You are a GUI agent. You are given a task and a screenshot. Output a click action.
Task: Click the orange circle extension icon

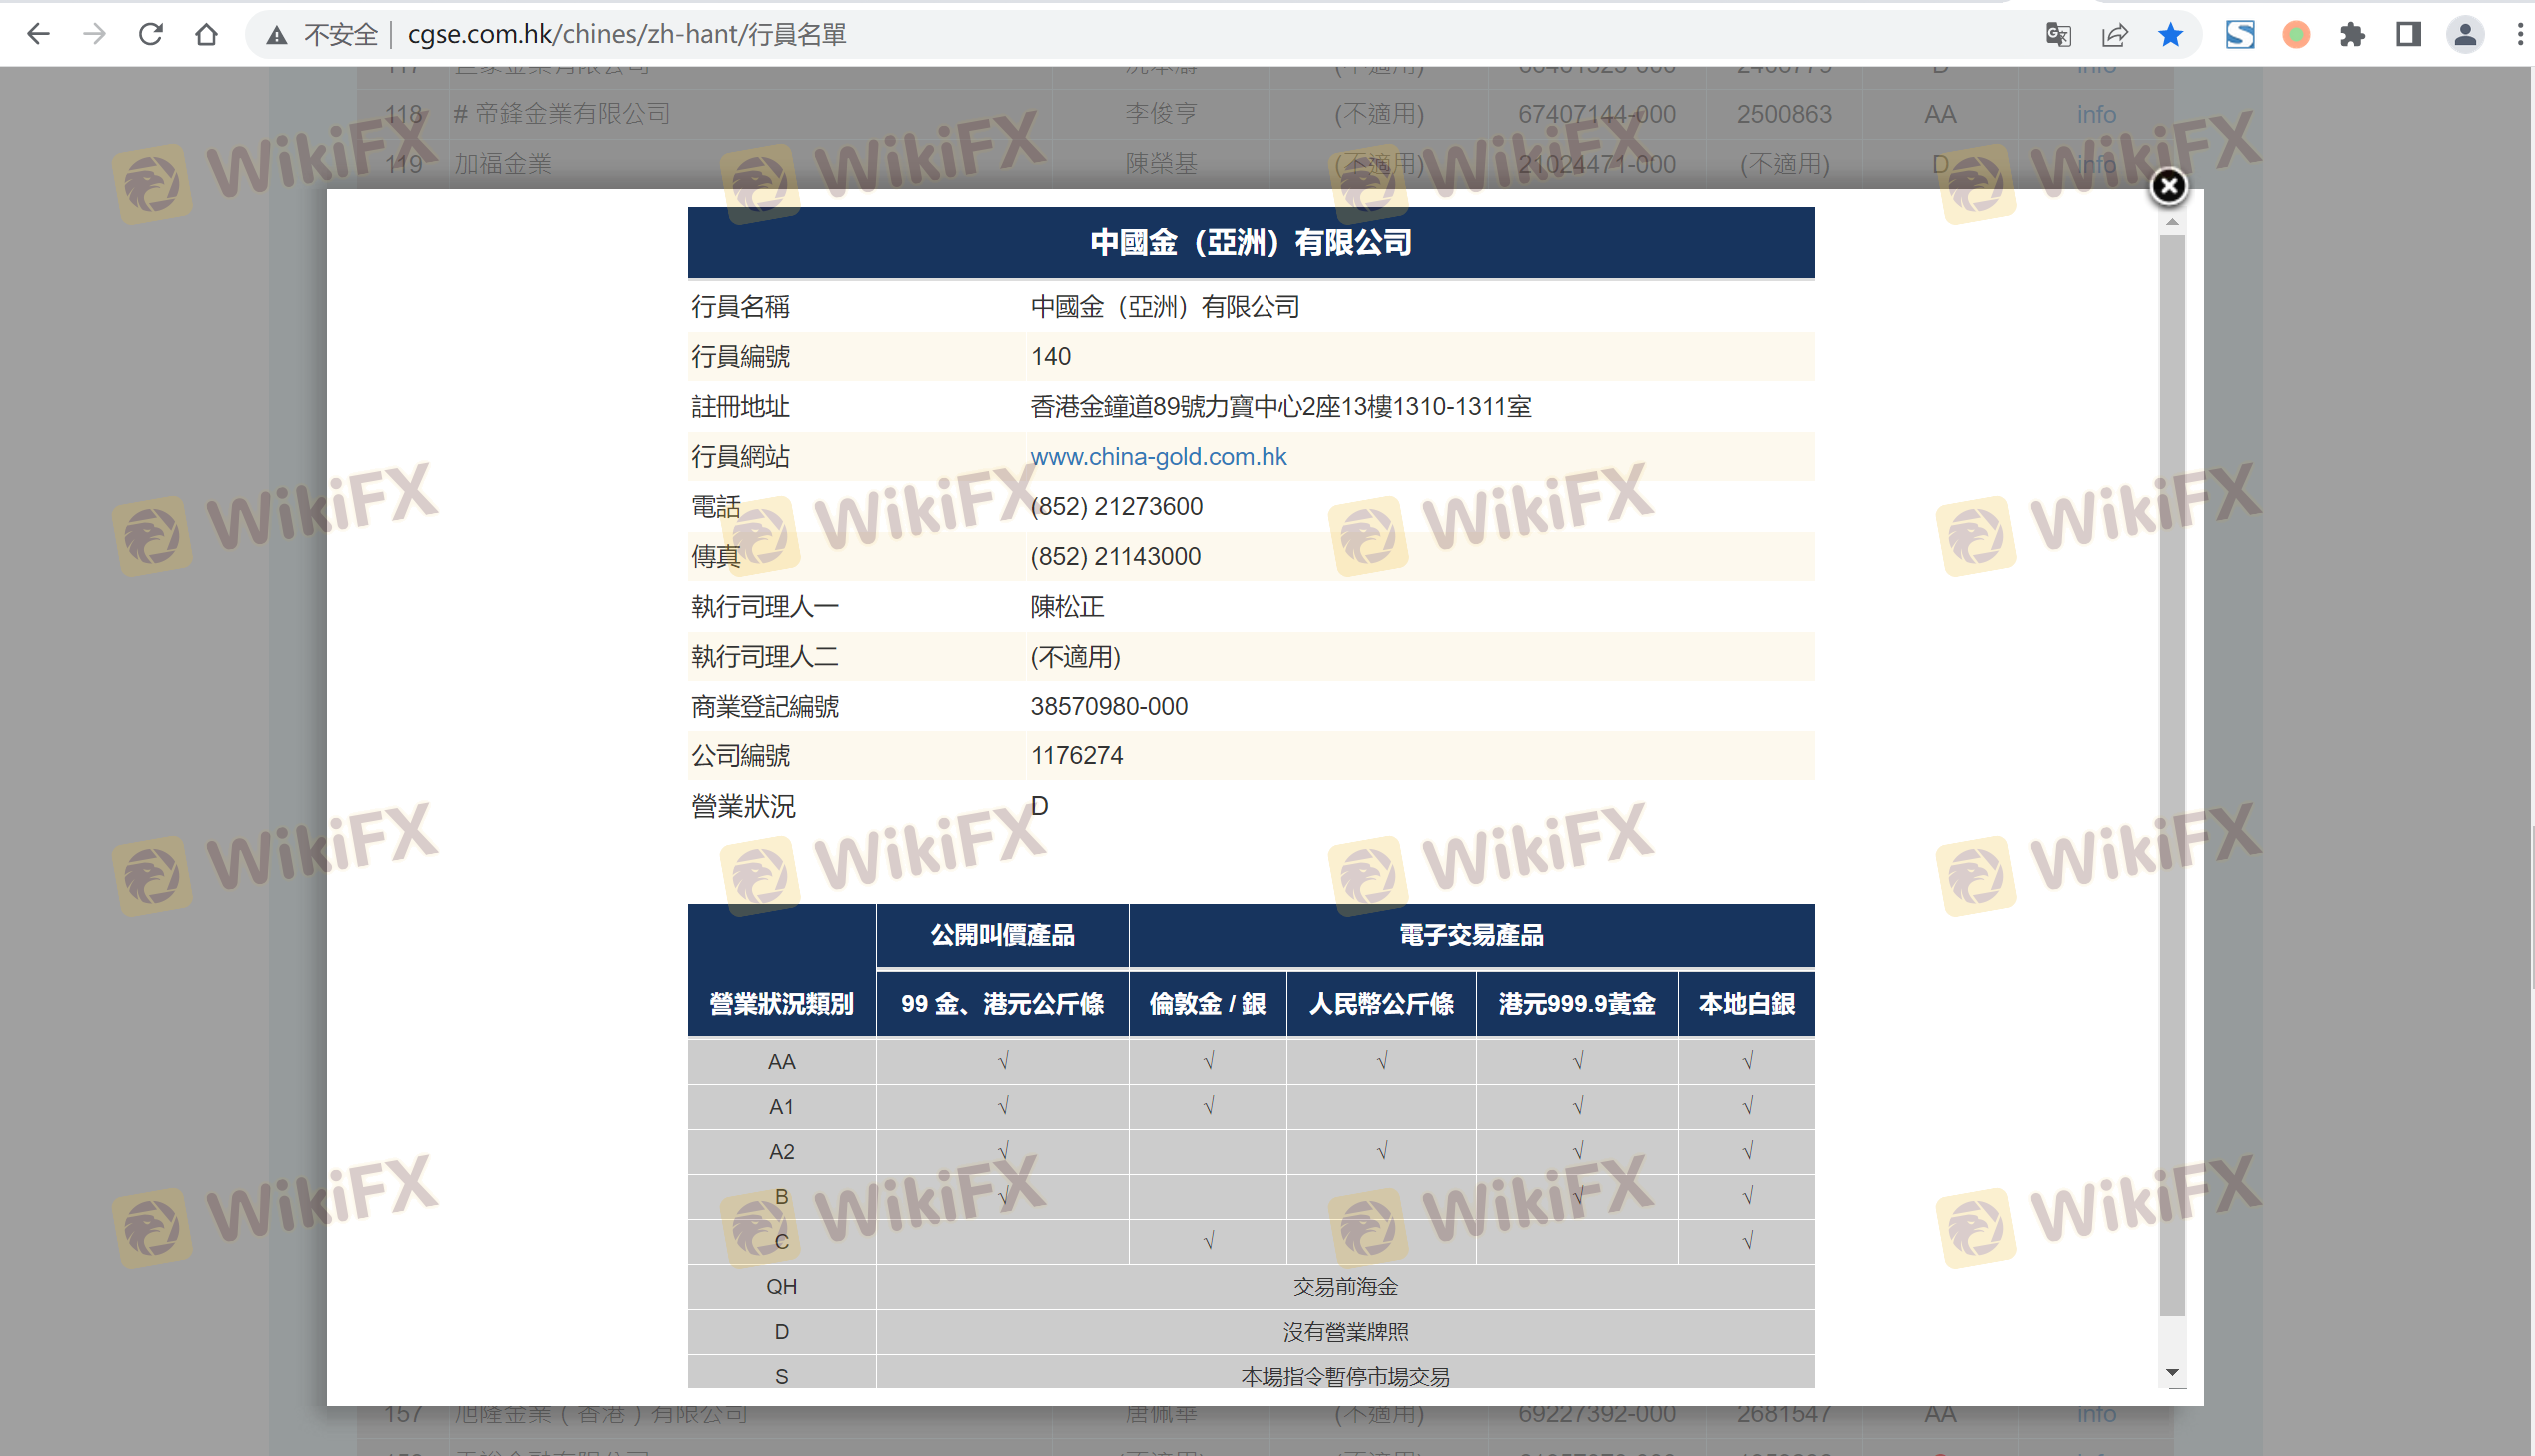[2296, 35]
